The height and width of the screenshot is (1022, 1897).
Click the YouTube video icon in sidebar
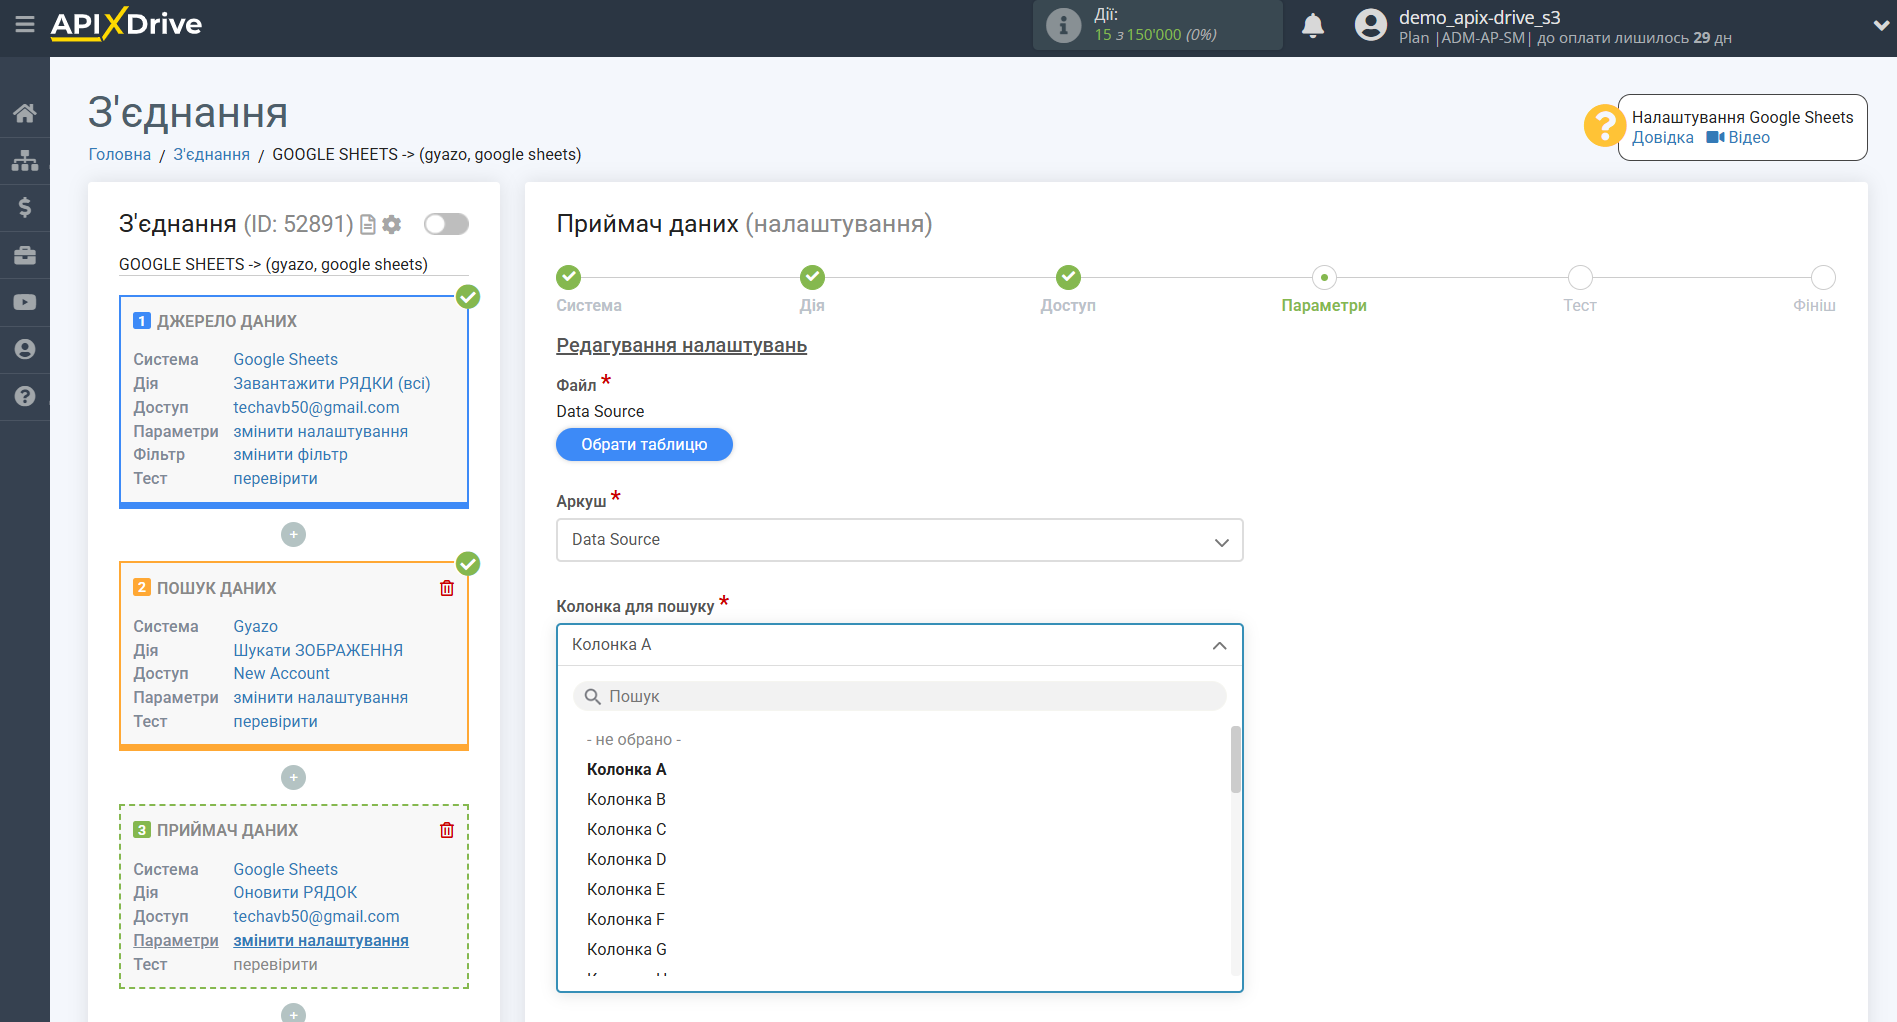(x=25, y=302)
